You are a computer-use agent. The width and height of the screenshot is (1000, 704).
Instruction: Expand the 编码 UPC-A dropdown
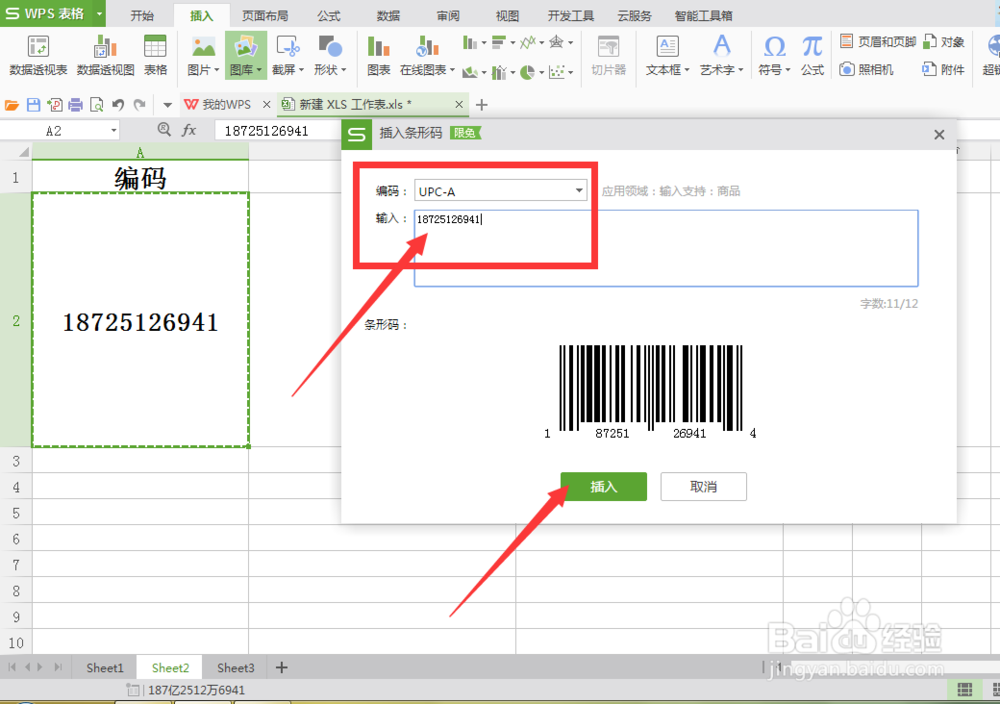click(578, 191)
